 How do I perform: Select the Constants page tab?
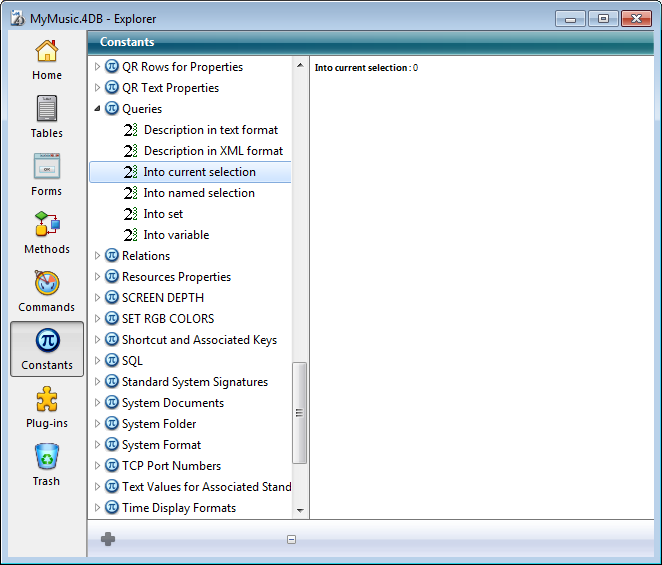click(47, 349)
